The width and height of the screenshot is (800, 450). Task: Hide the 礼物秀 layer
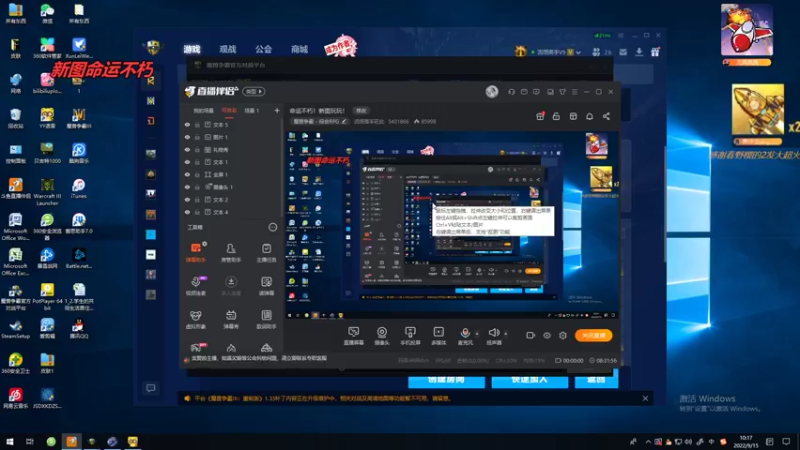click(x=187, y=150)
